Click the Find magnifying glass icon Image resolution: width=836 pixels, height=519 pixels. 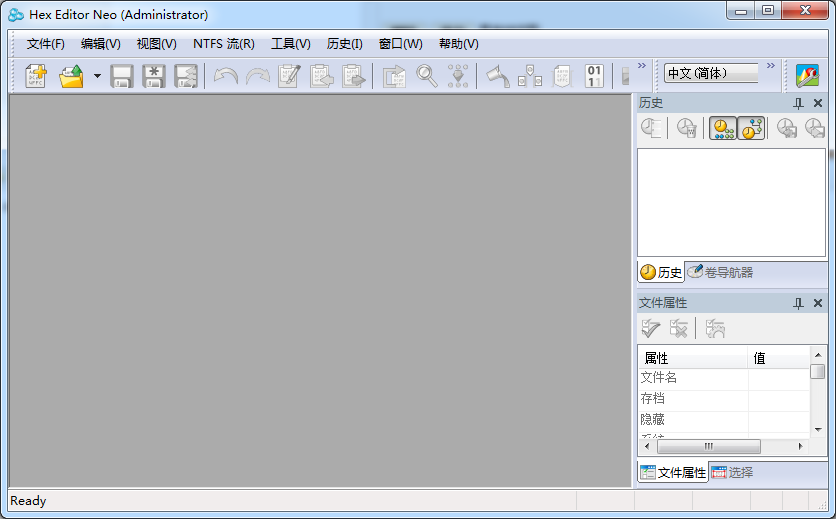pos(427,76)
